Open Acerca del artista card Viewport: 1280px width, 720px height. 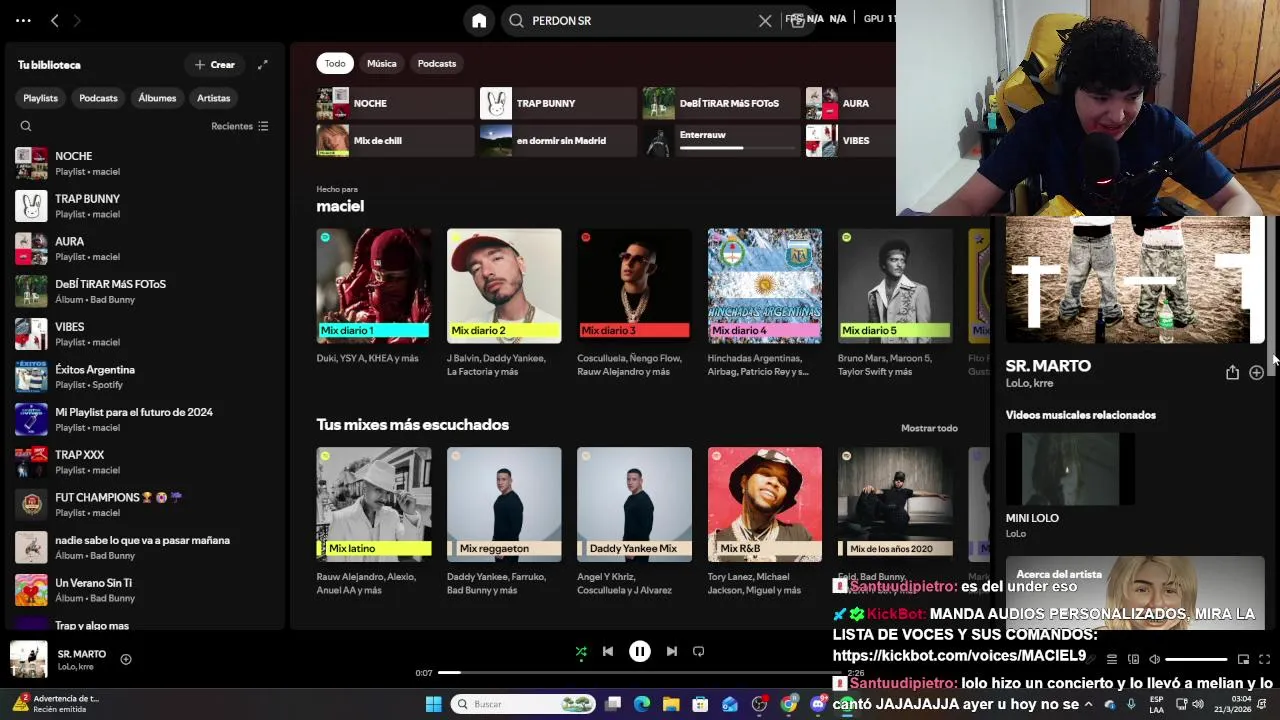(1135, 593)
